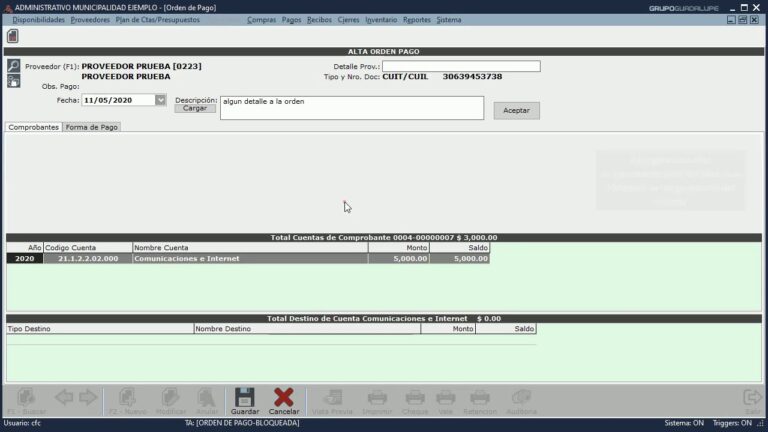The image size is (768, 432).
Task: Open the Recibos menu
Action: (319, 20)
